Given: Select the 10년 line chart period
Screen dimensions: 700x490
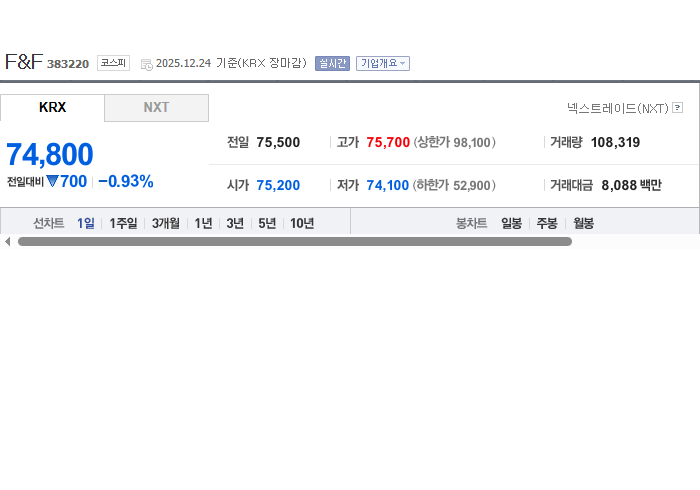Looking at the screenshot, I should coord(302,223).
